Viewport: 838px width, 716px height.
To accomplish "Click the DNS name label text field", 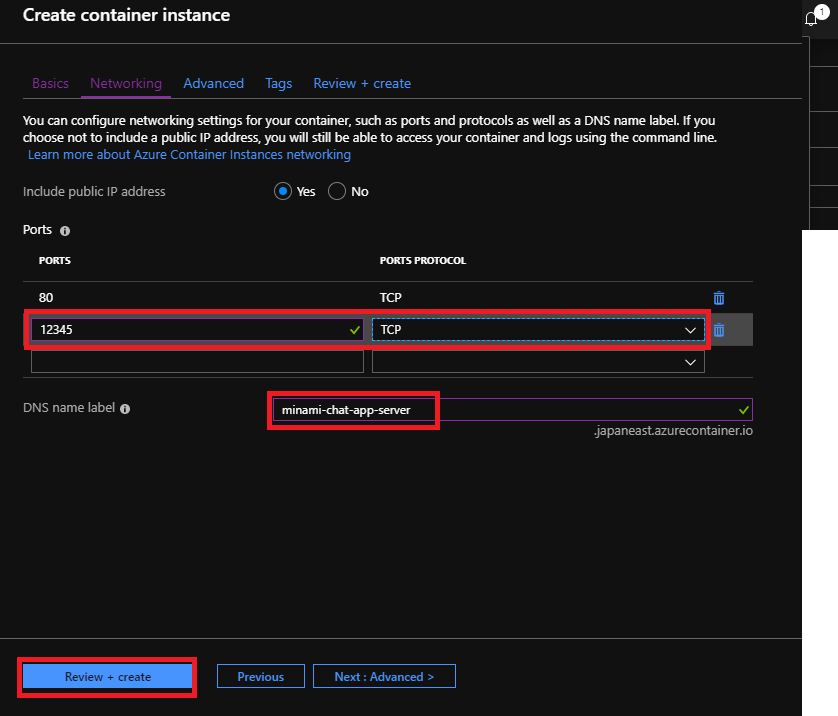I will pos(510,410).
